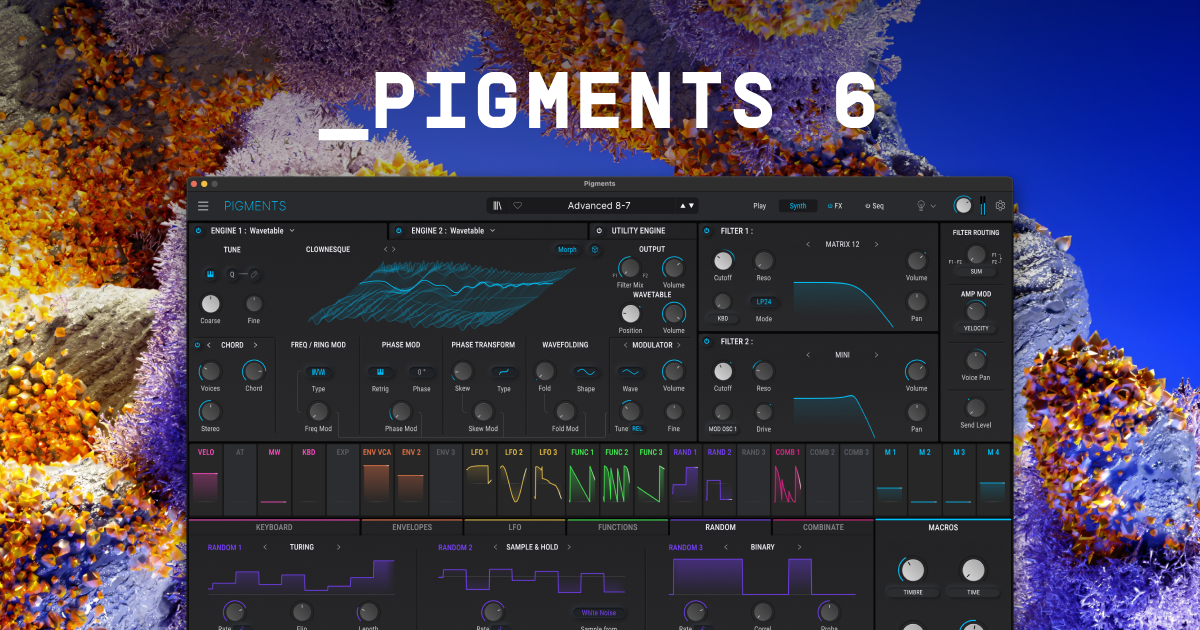Click the TIMBRE macro label
The width and height of the screenshot is (1200, 630).
[x=912, y=592]
